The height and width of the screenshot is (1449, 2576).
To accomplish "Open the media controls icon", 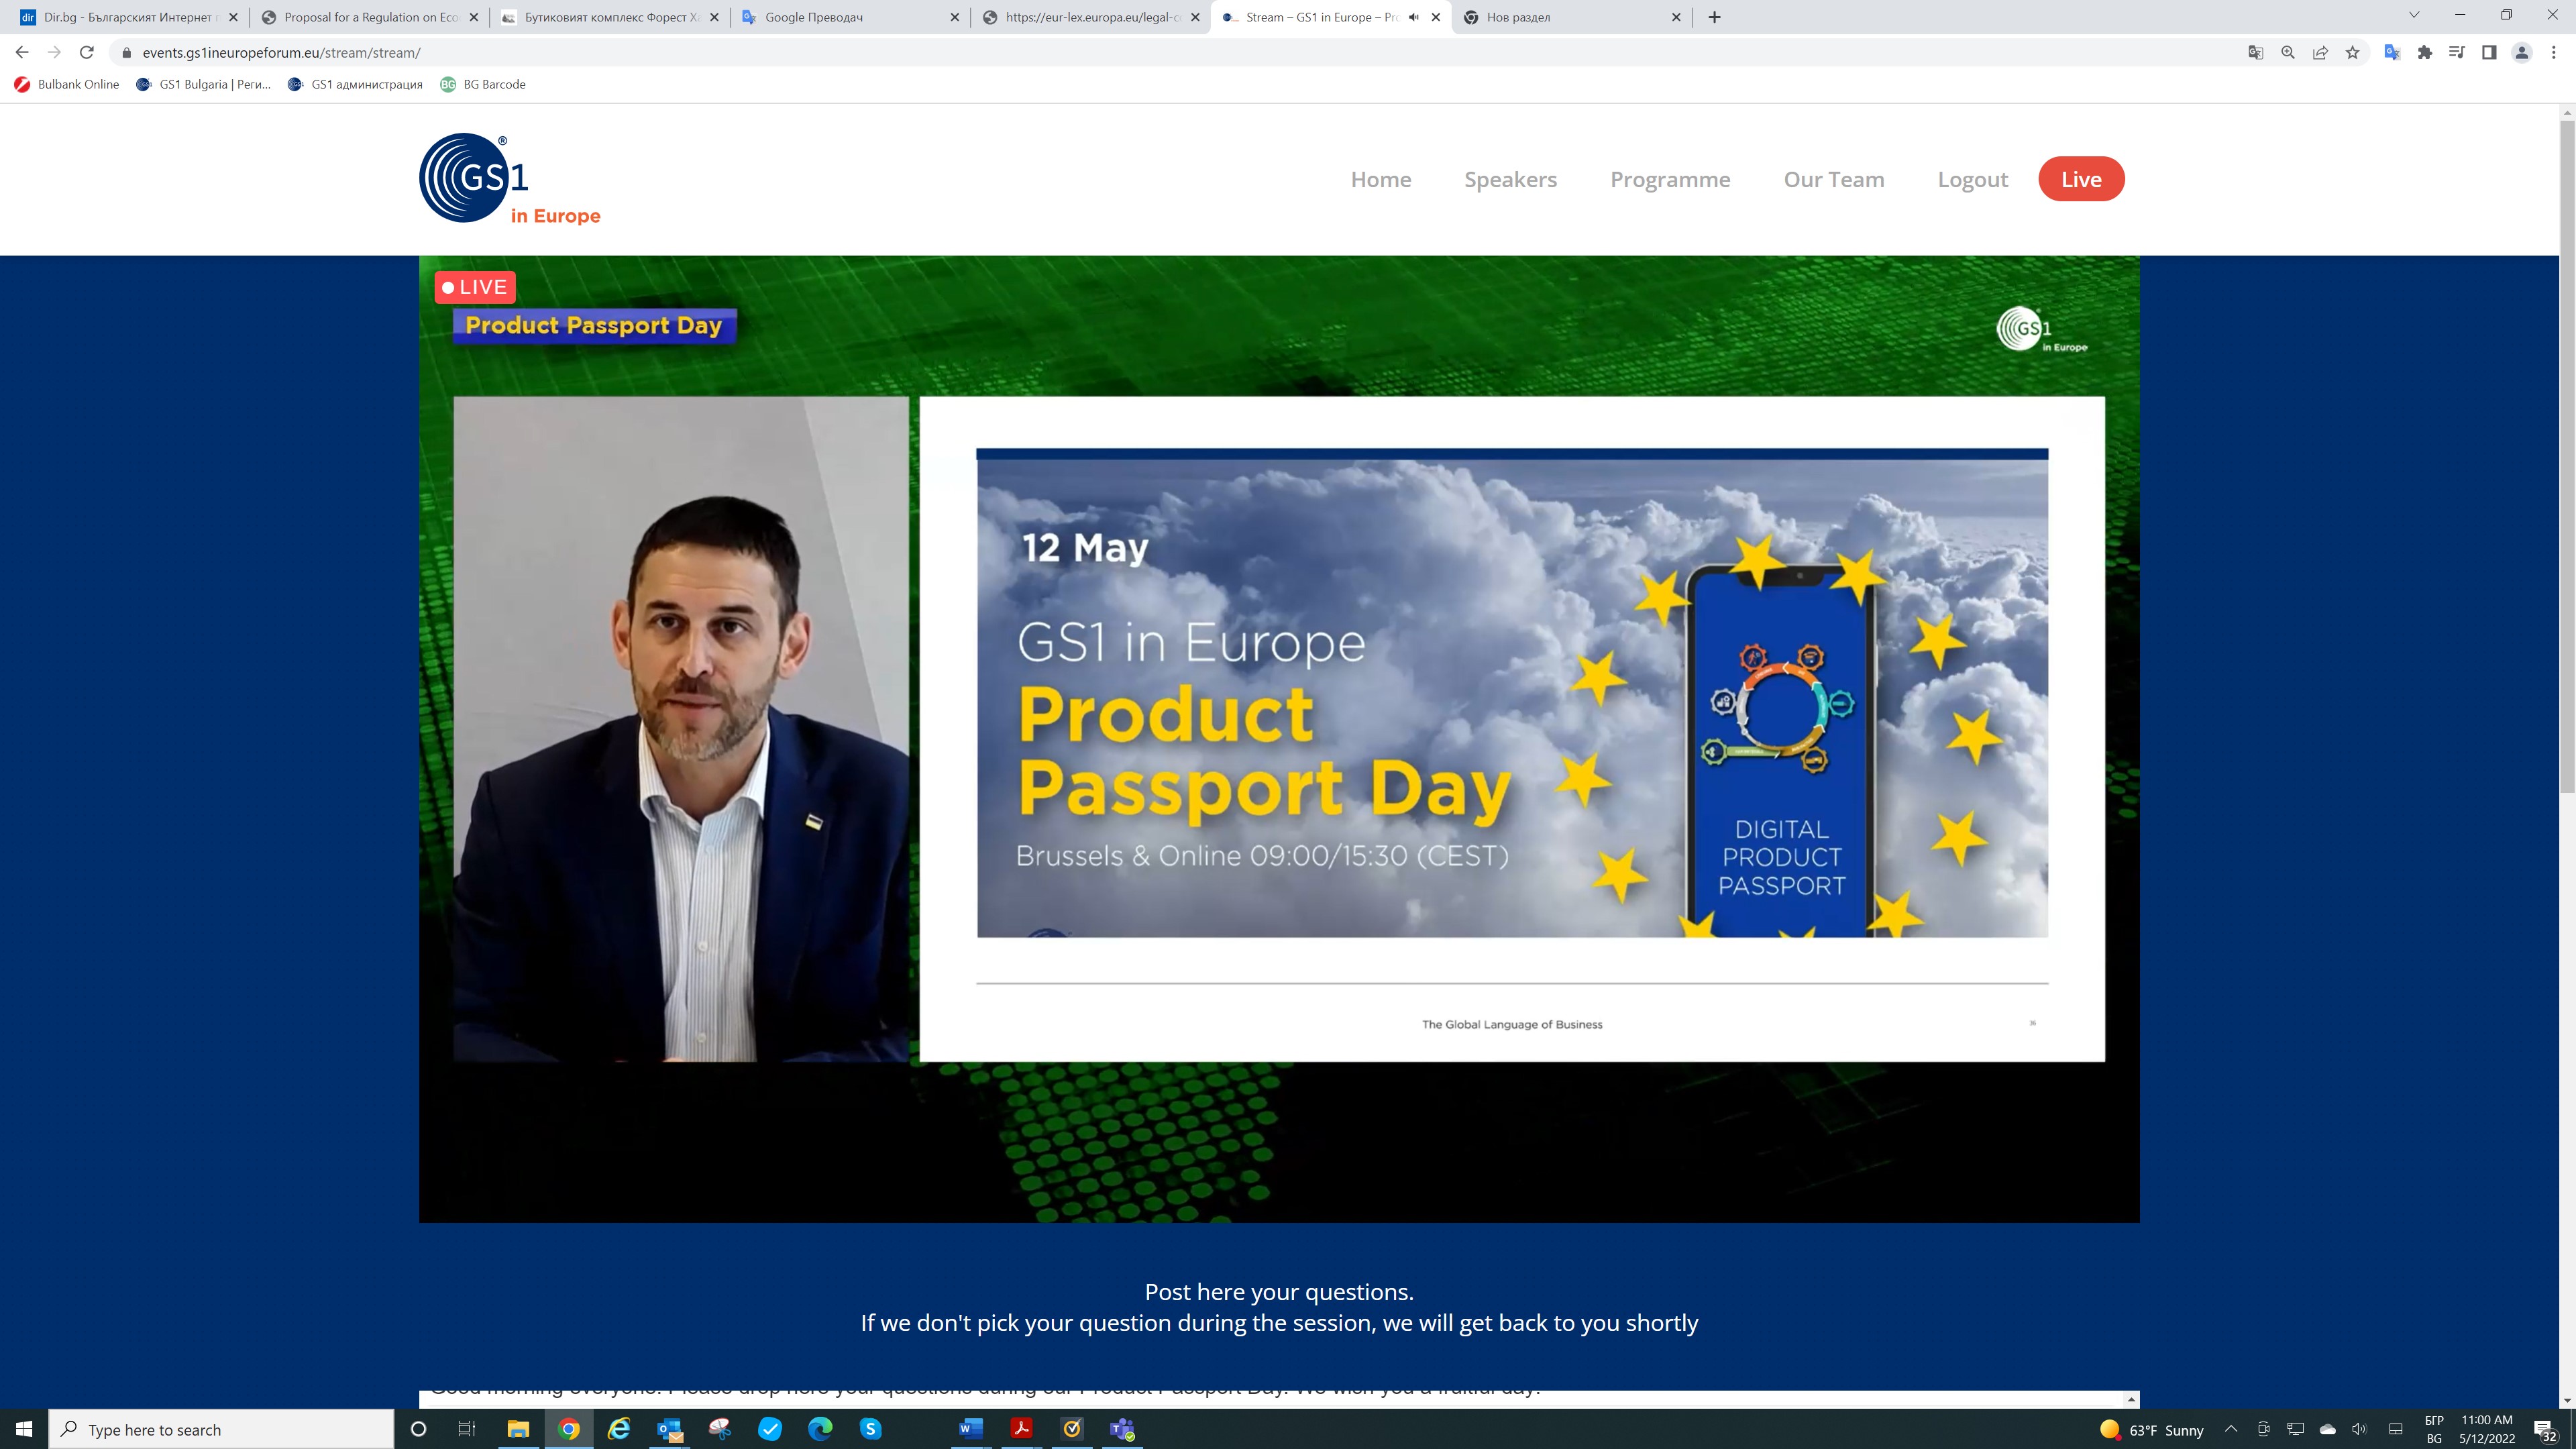I will coord(2457,53).
